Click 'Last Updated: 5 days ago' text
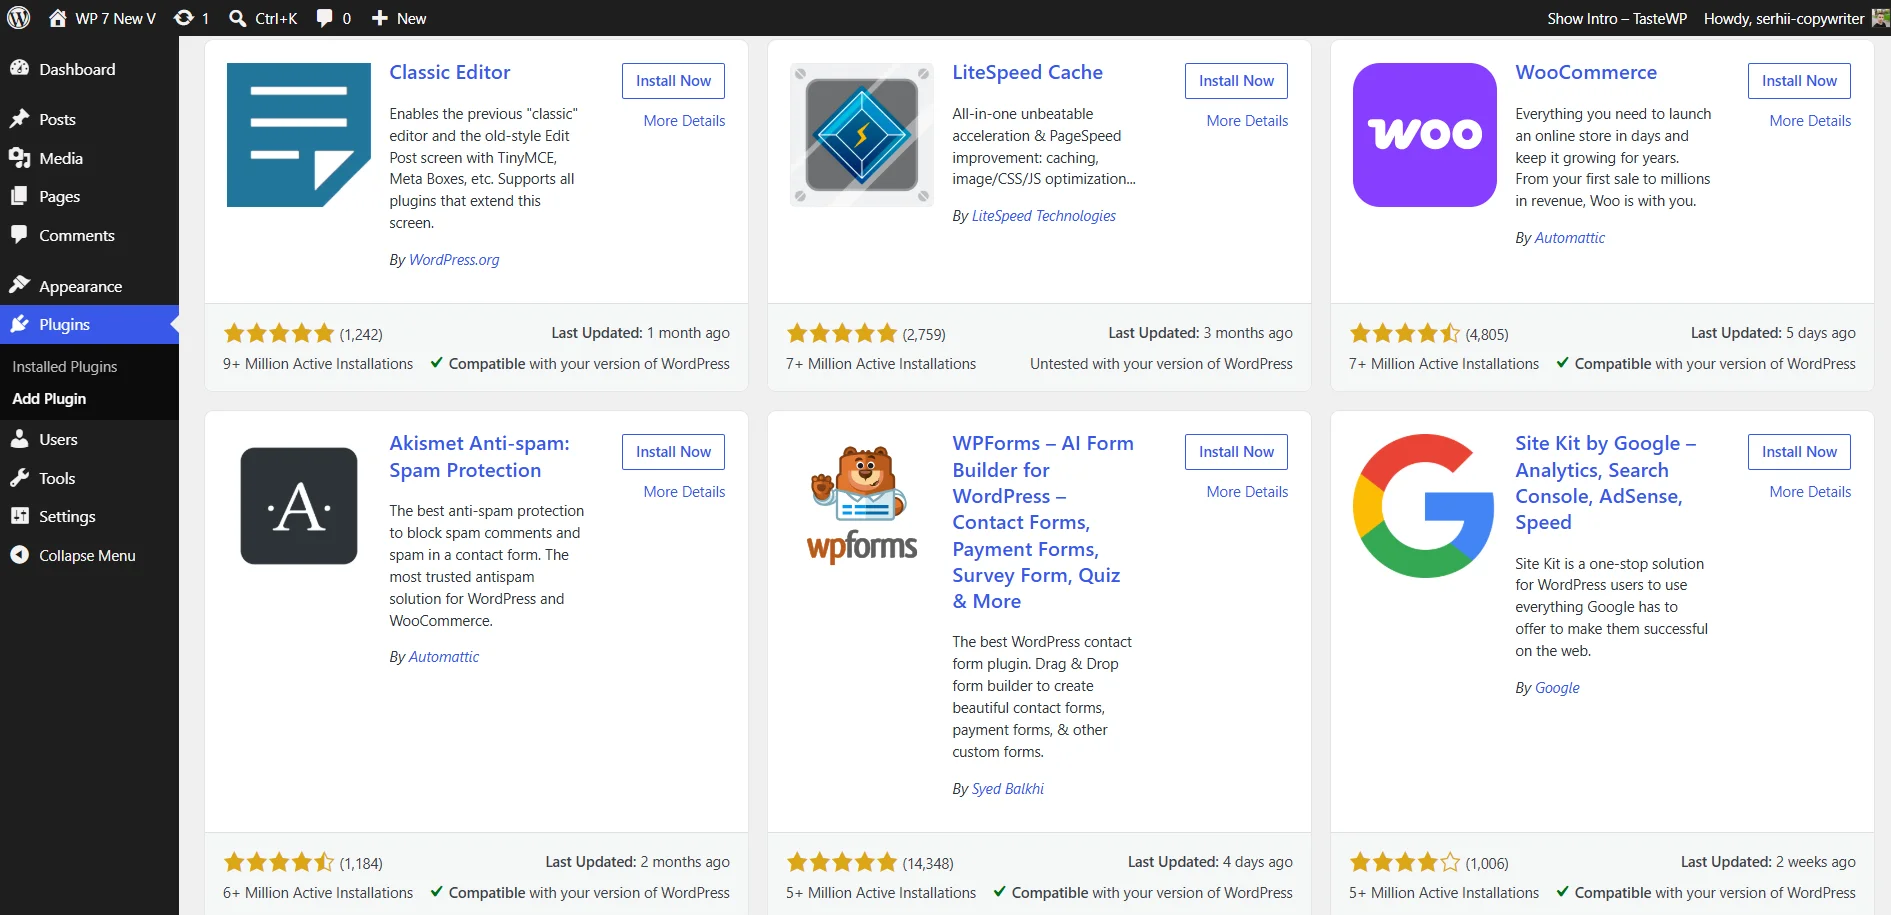Screen dimensions: 1891x915 click(1773, 333)
